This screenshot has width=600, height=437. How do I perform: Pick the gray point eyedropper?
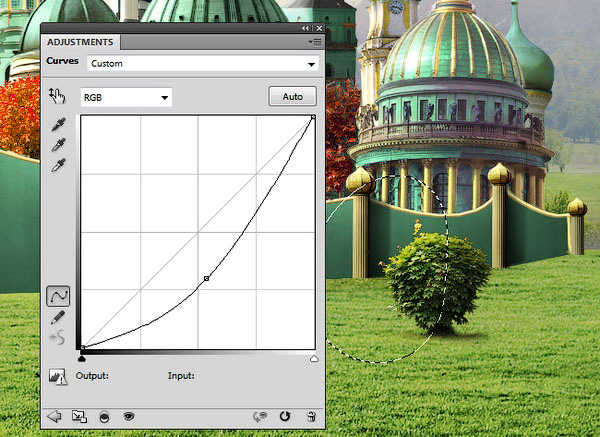57,145
